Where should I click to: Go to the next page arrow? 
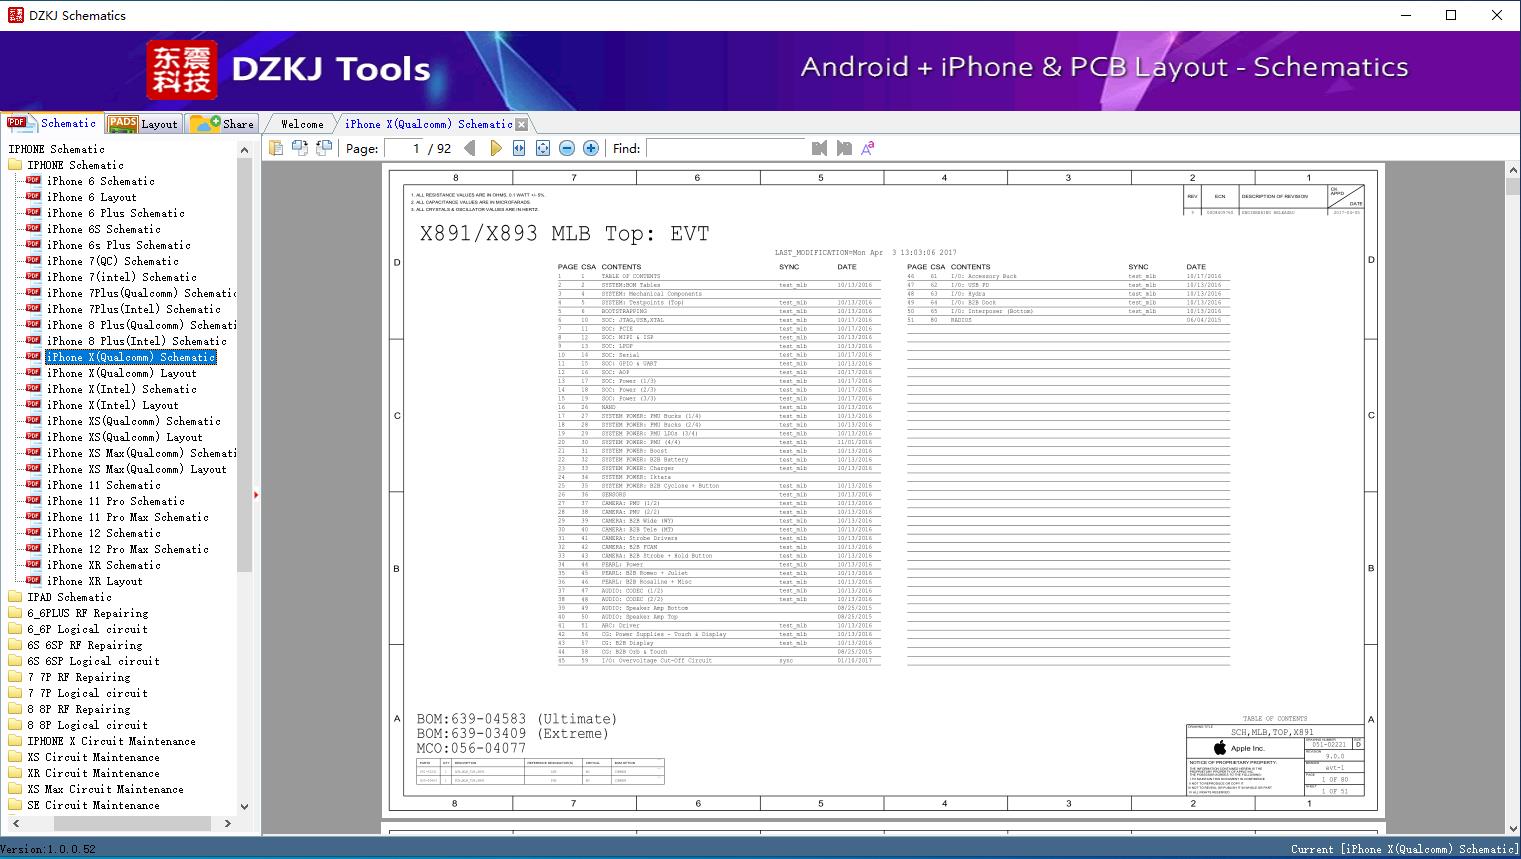[x=495, y=148]
